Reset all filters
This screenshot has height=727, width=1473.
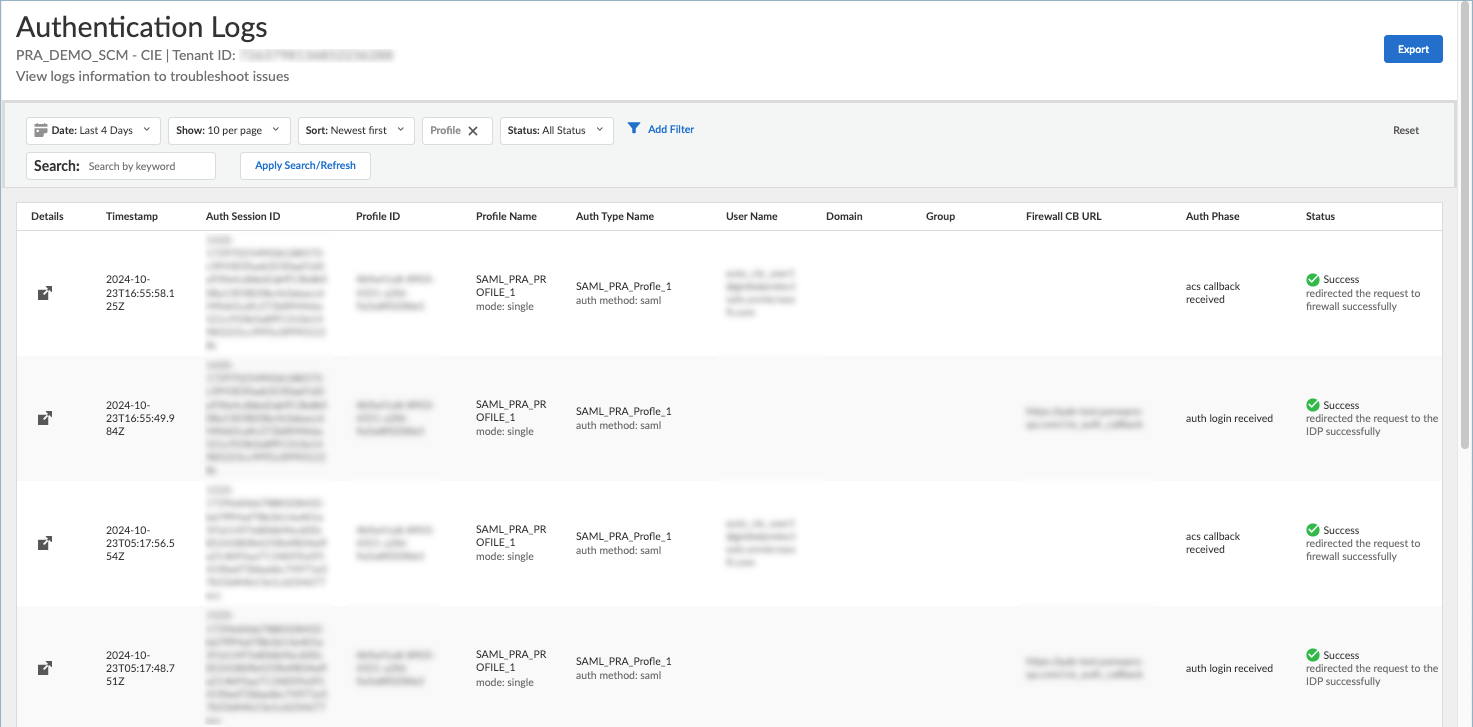(x=1406, y=131)
